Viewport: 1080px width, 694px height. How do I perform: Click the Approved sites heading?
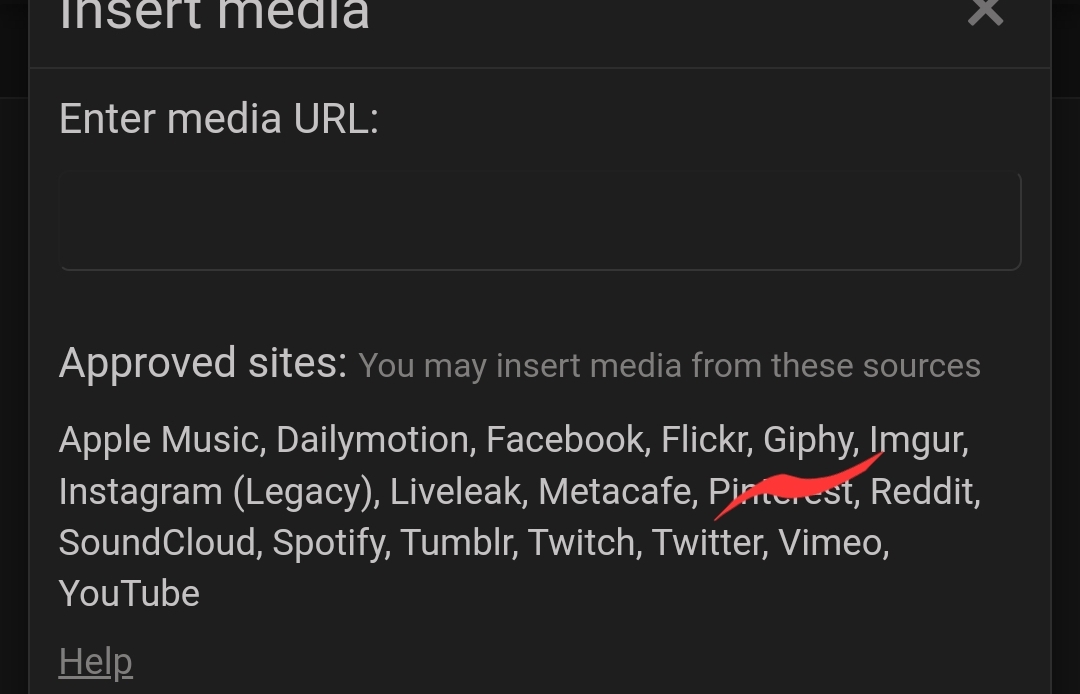202,364
